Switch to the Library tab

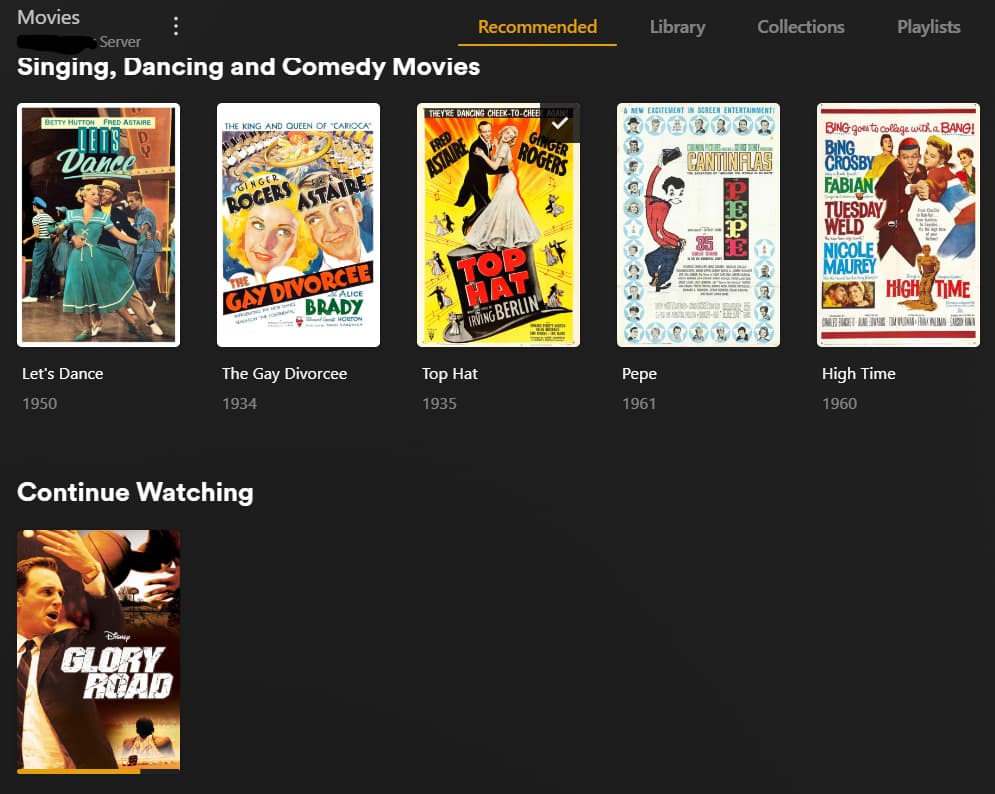[x=677, y=27]
